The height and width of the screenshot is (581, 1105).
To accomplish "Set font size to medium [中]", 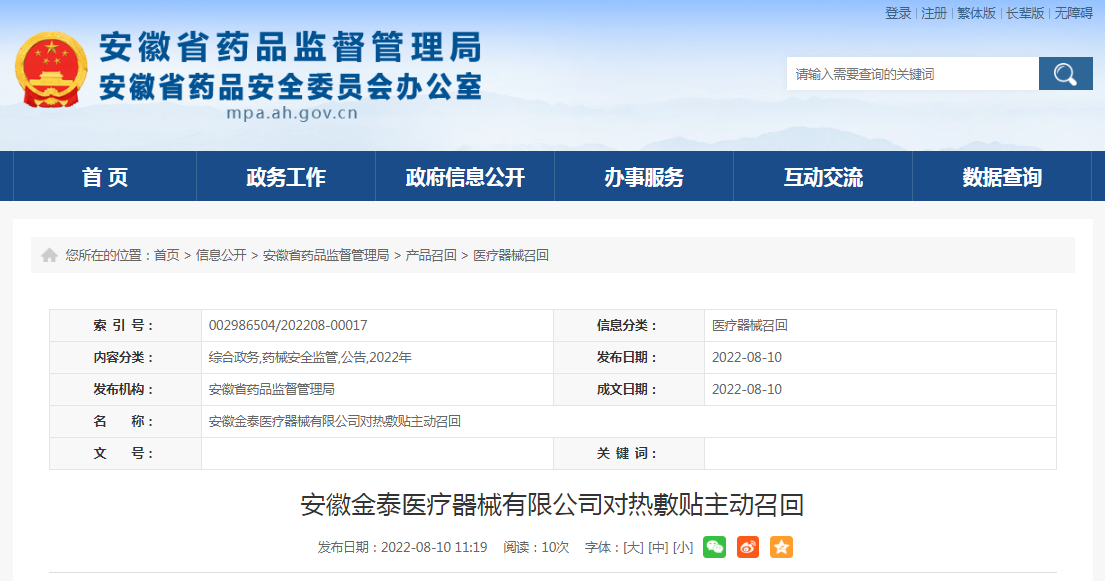I will (658, 548).
